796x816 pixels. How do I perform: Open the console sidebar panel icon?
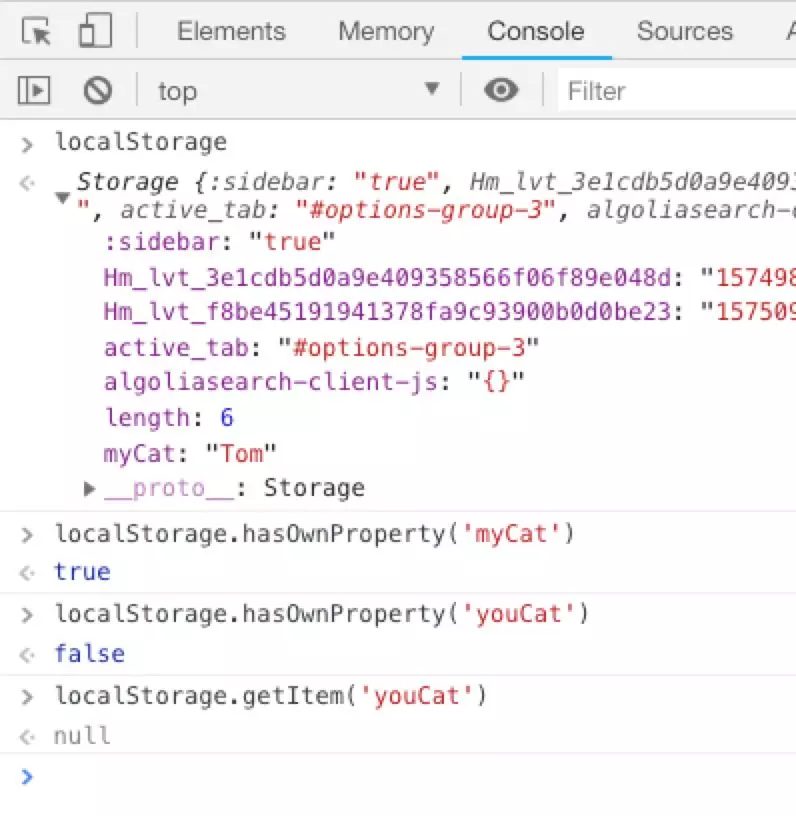tap(33, 90)
